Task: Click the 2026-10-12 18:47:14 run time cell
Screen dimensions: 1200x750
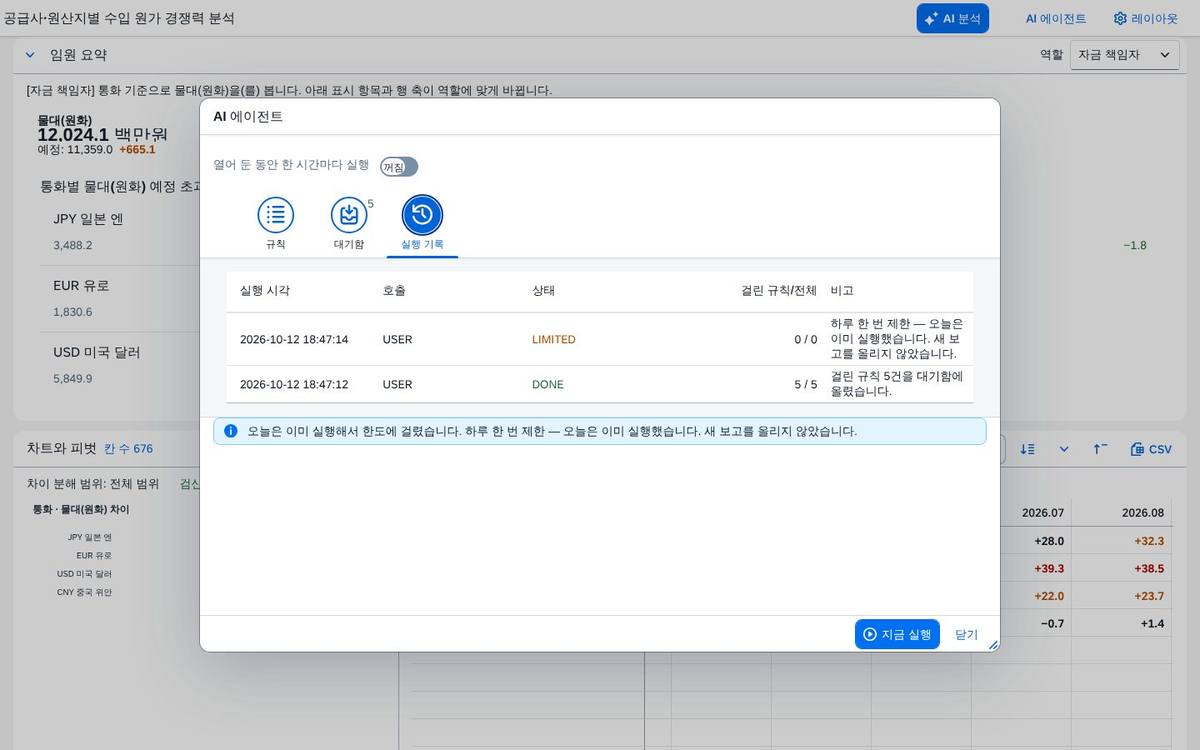Action: tap(294, 339)
